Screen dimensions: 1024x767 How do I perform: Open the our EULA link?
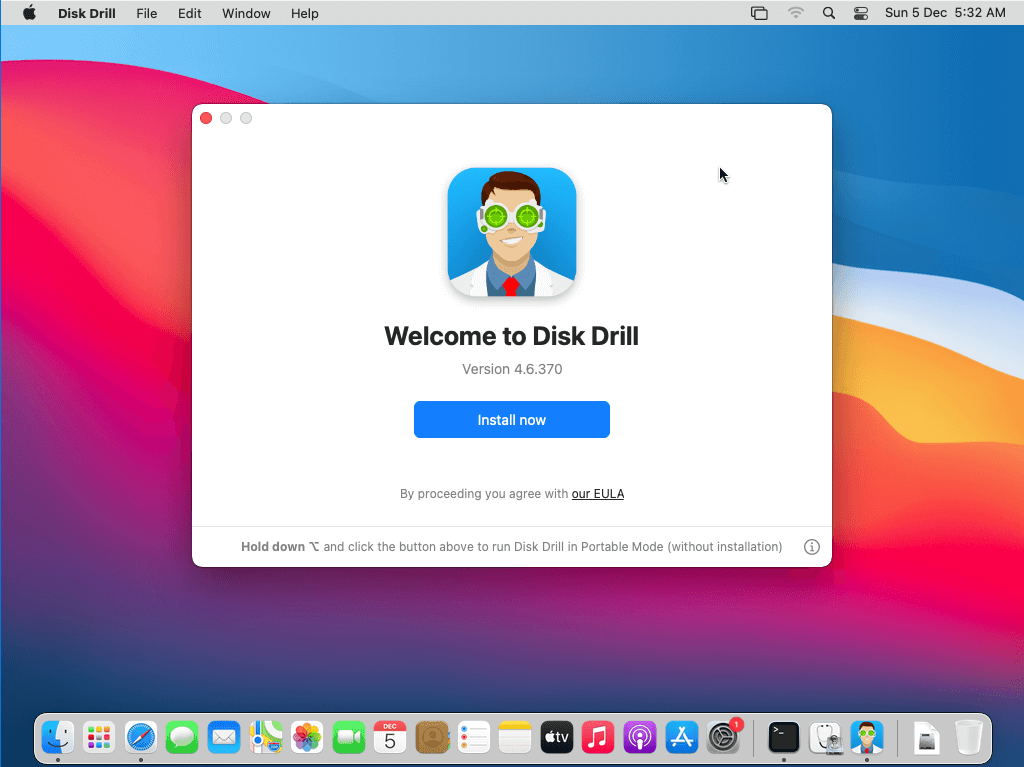(598, 494)
